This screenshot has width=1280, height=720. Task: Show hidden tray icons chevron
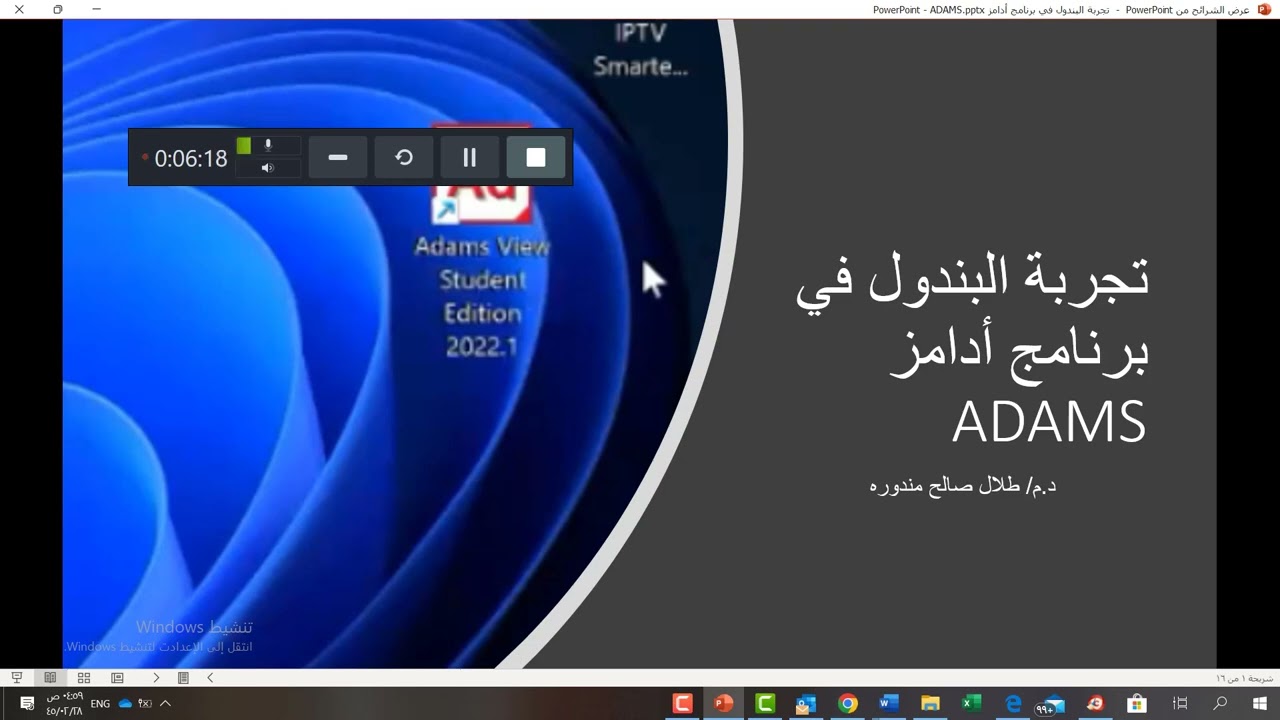166,704
